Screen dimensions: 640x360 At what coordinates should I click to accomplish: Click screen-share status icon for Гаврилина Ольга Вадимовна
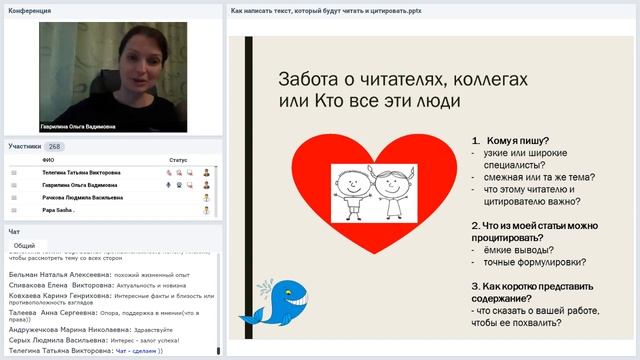click(190, 185)
